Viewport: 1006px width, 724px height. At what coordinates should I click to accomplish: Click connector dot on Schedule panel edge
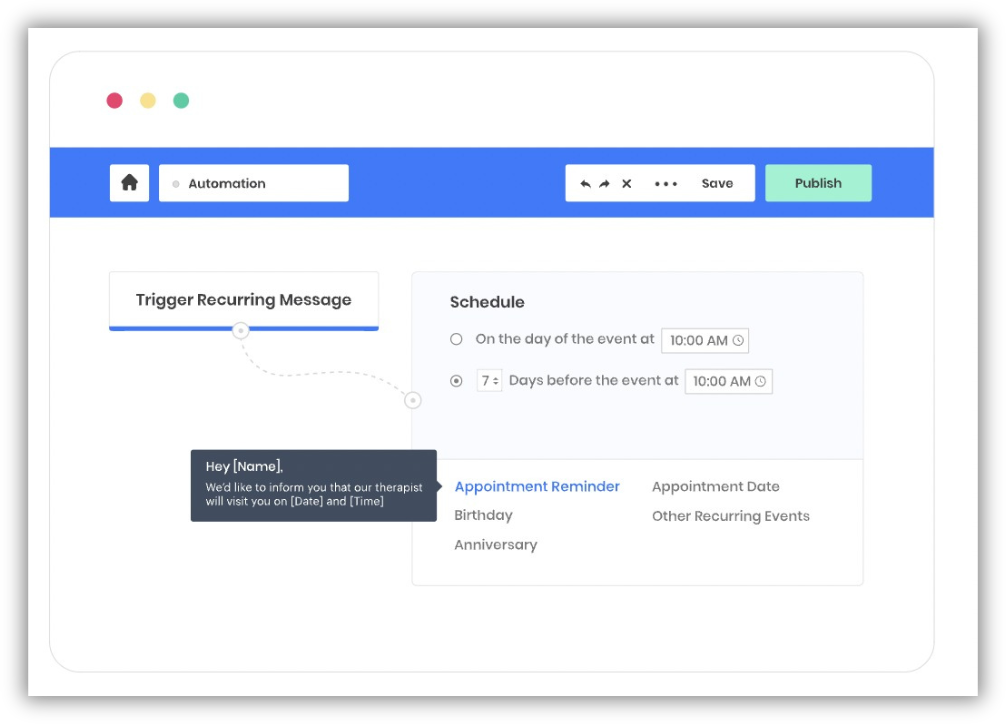(x=413, y=401)
